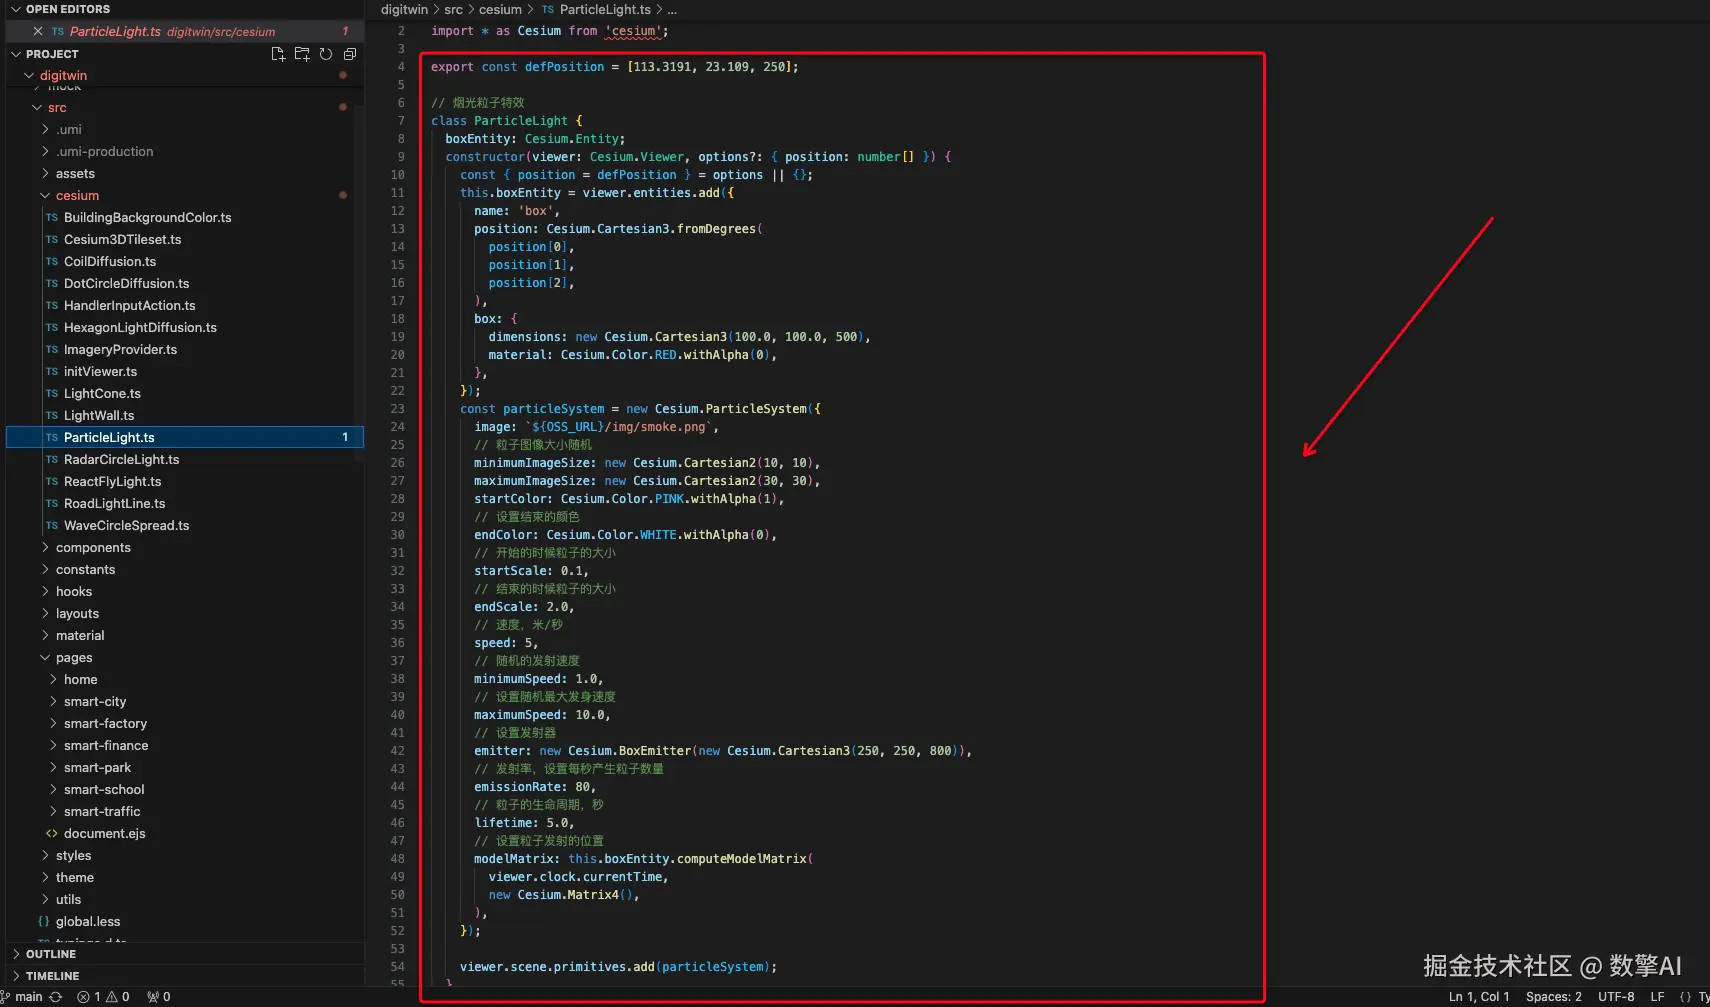Click the main git branch indicator
The height and width of the screenshot is (1007, 1710).
tap(22, 997)
